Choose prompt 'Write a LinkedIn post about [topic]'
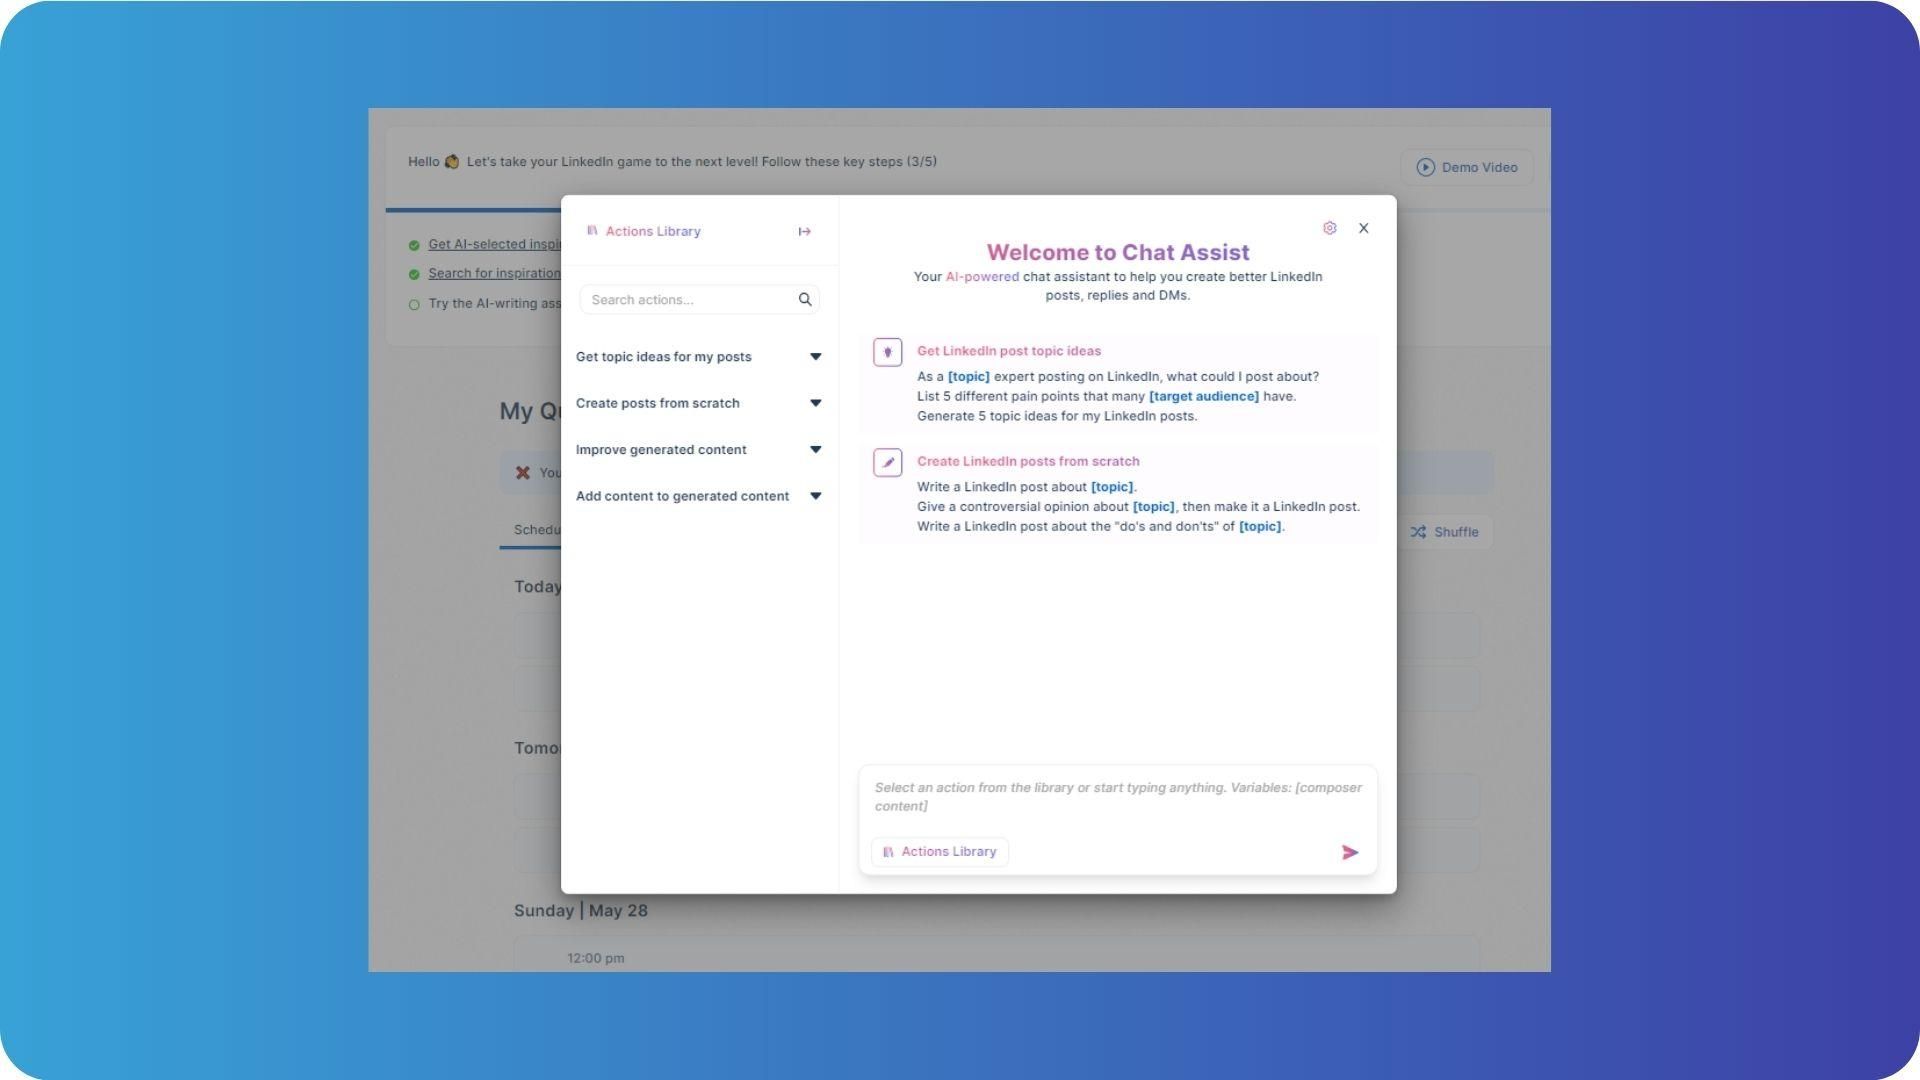 tap(1026, 487)
